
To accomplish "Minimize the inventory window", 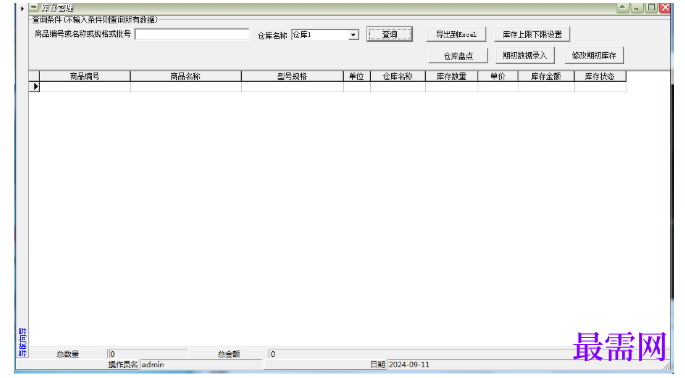I will coord(637,7).
